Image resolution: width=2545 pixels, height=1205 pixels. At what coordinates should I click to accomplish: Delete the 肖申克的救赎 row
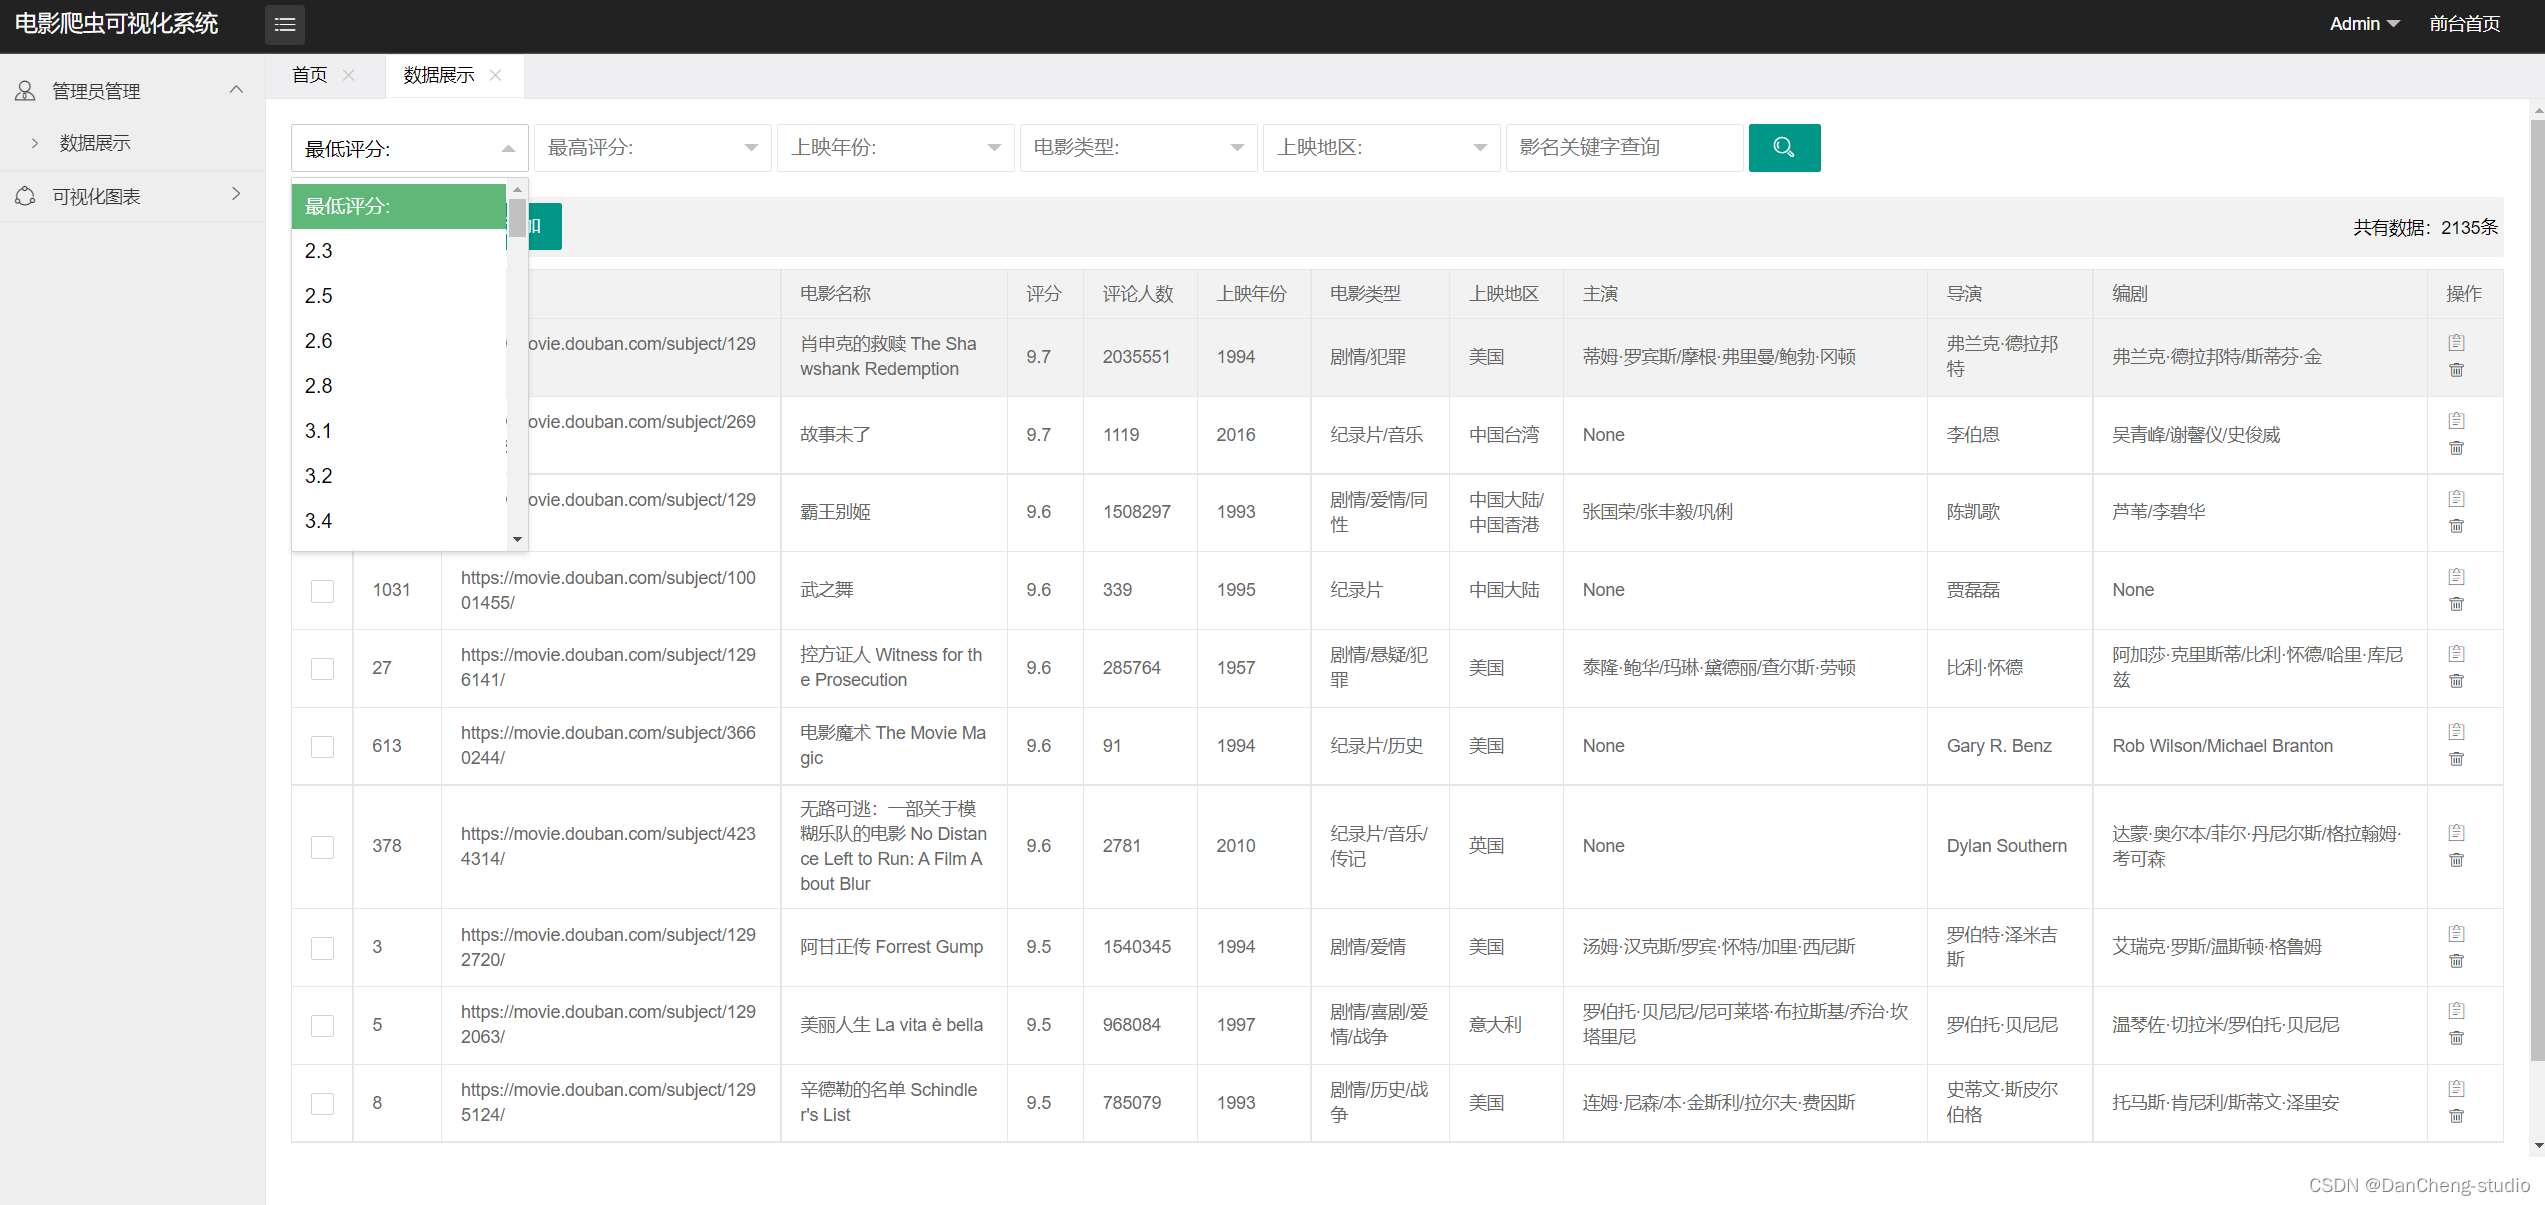click(2456, 370)
